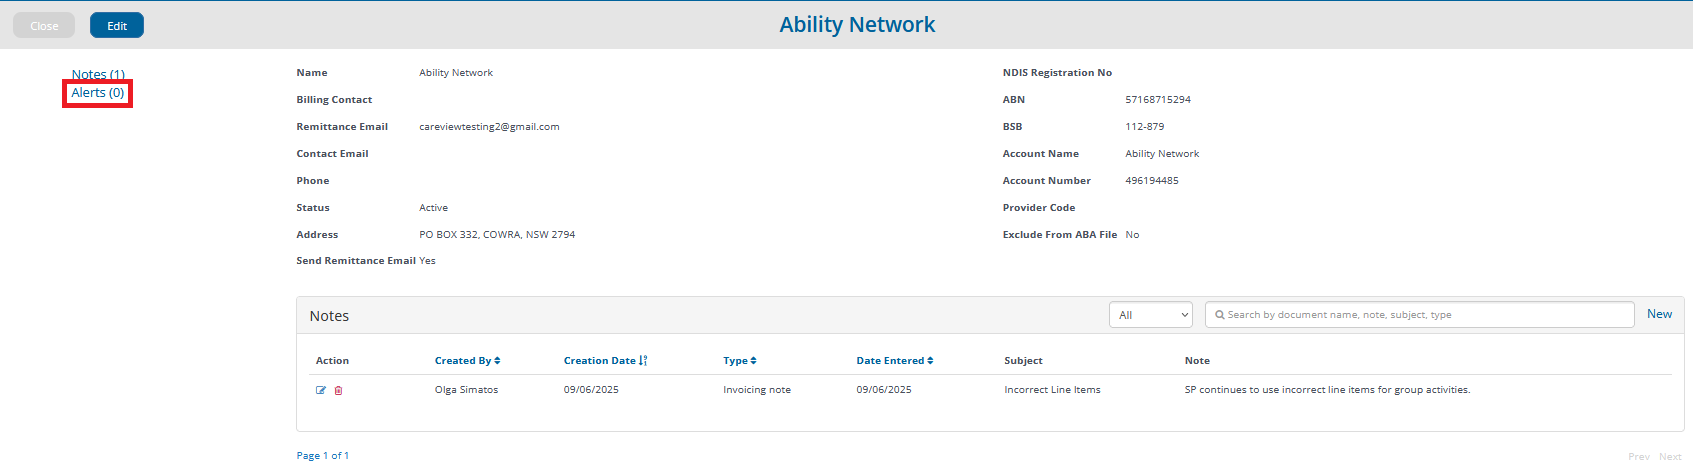
Task: Select the remittance email careviewtesting2@gmail.com
Action: (489, 127)
